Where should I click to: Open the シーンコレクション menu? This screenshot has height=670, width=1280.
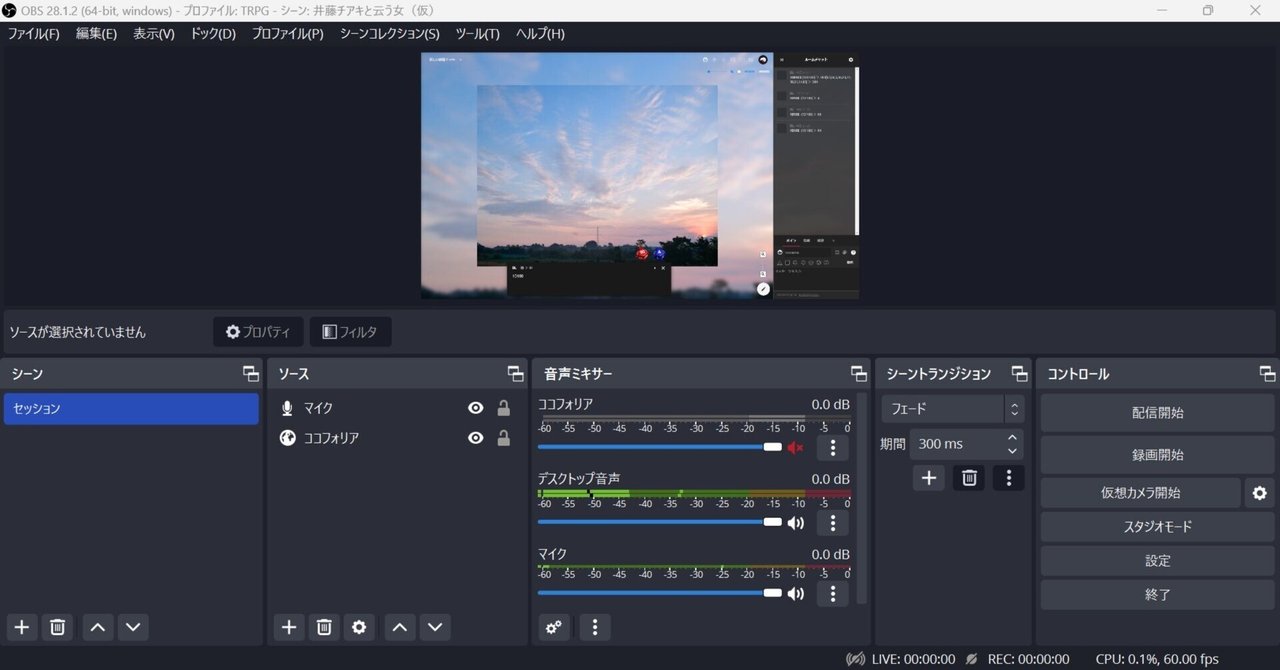click(x=388, y=33)
